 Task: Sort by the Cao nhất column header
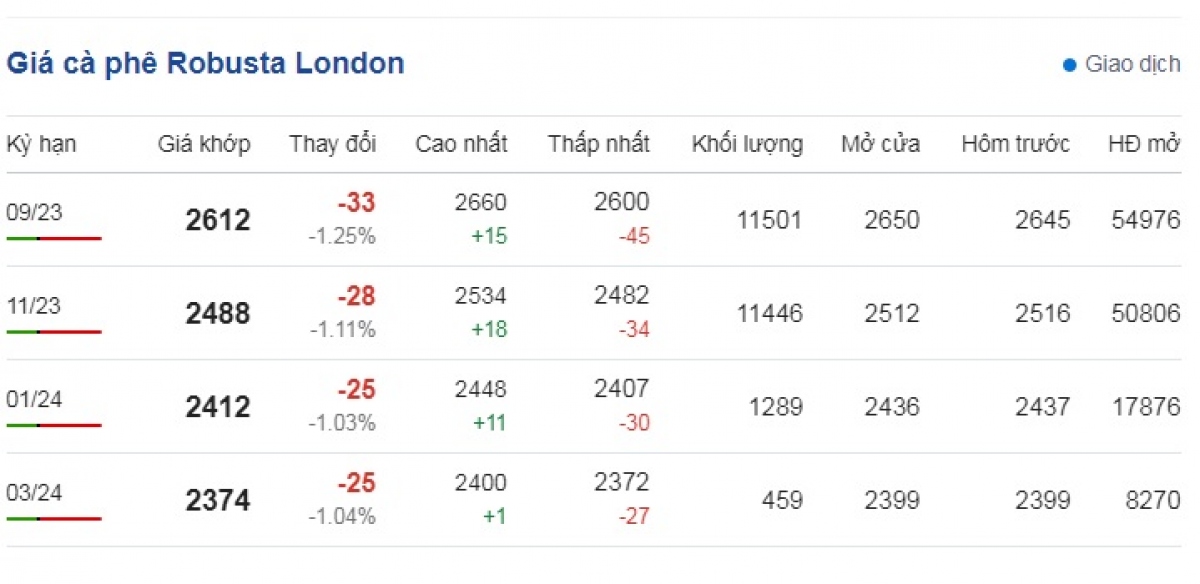click(x=461, y=144)
